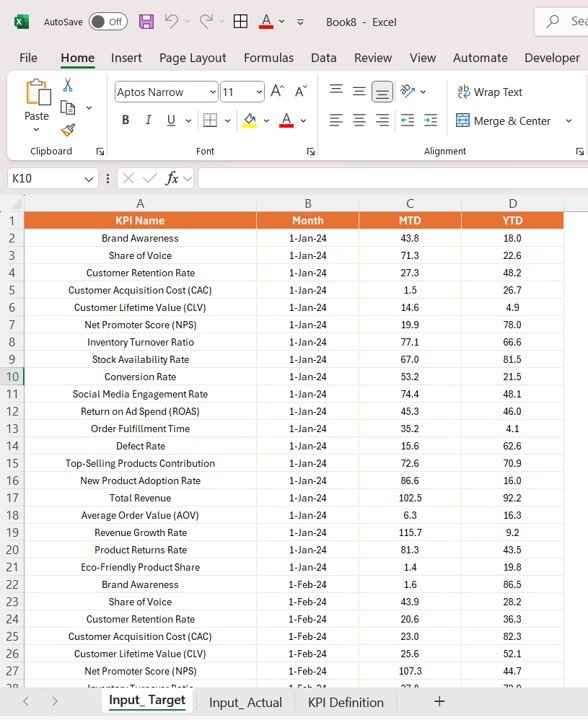This screenshot has width=588, height=720.
Task: Click previous sheet navigation arrow
Action: 26,701
